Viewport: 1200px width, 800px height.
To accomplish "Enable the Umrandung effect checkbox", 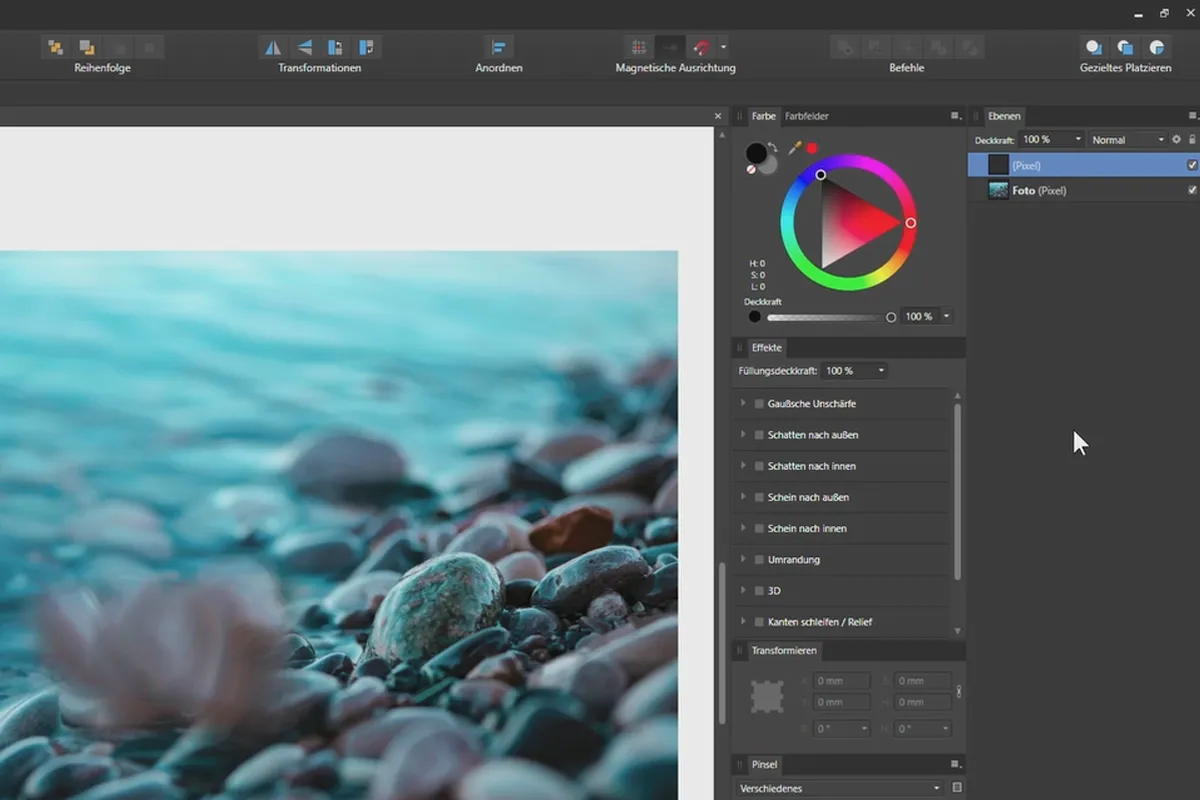I will [759, 560].
